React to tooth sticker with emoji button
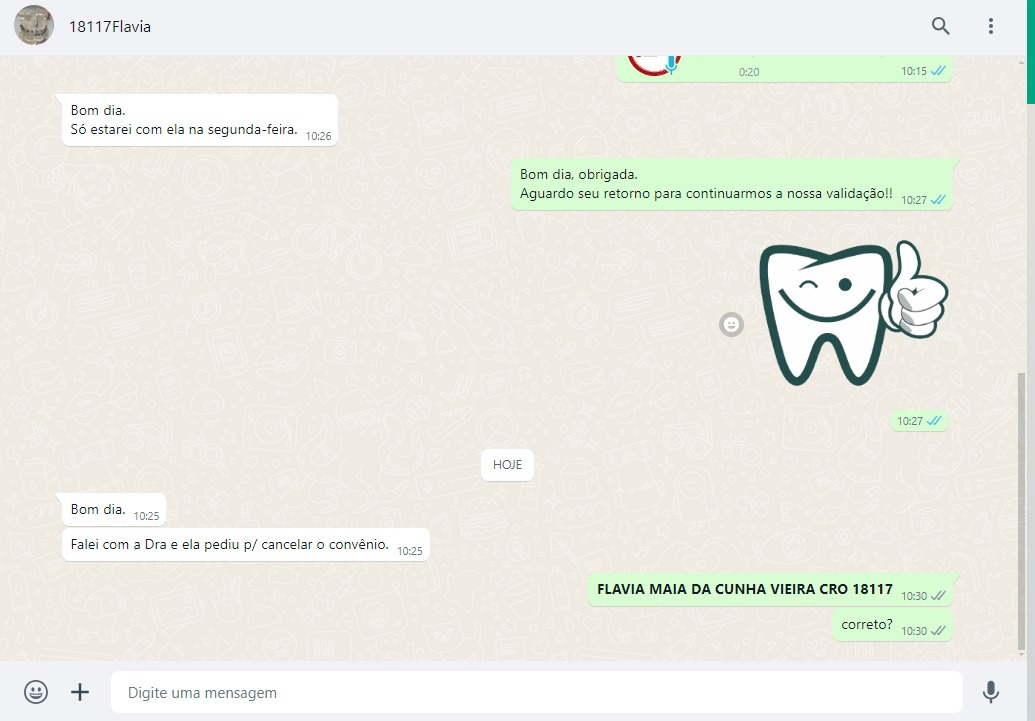1035x721 pixels. [x=732, y=324]
